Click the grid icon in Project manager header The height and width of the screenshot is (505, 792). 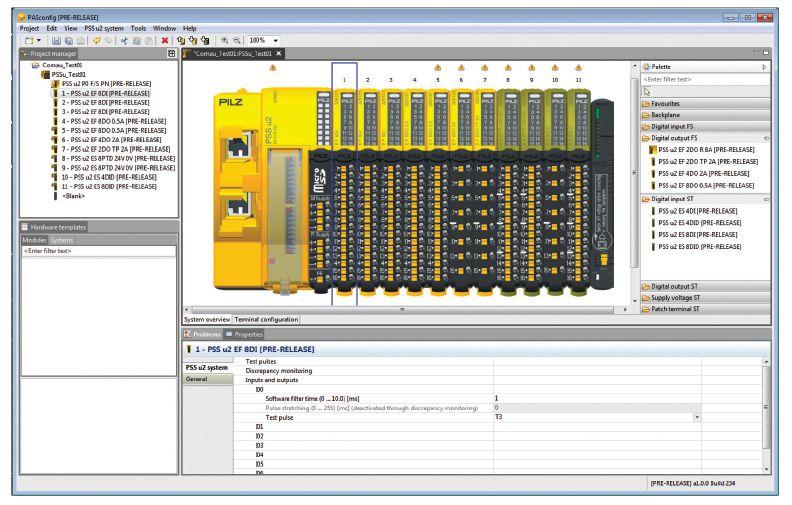pos(172,53)
